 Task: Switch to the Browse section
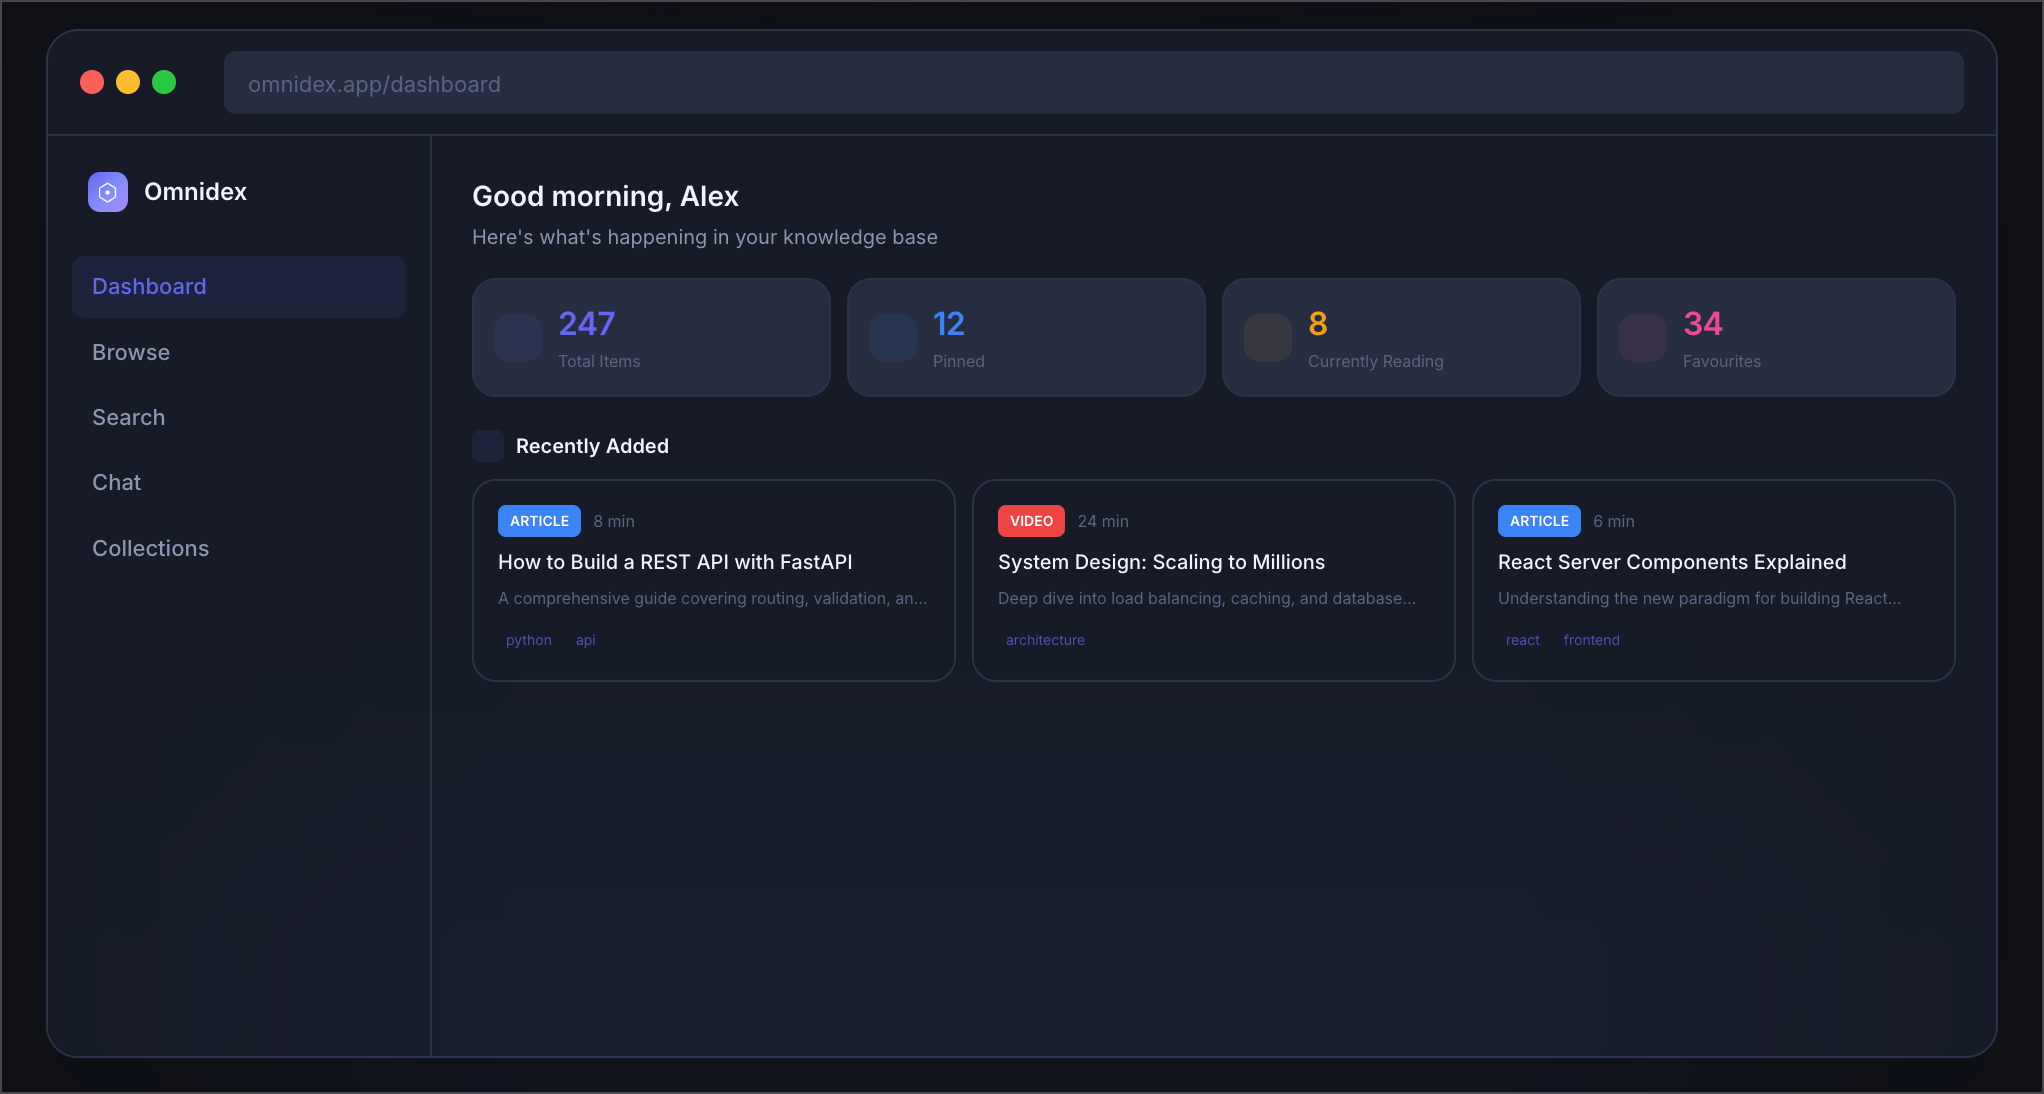(x=130, y=352)
